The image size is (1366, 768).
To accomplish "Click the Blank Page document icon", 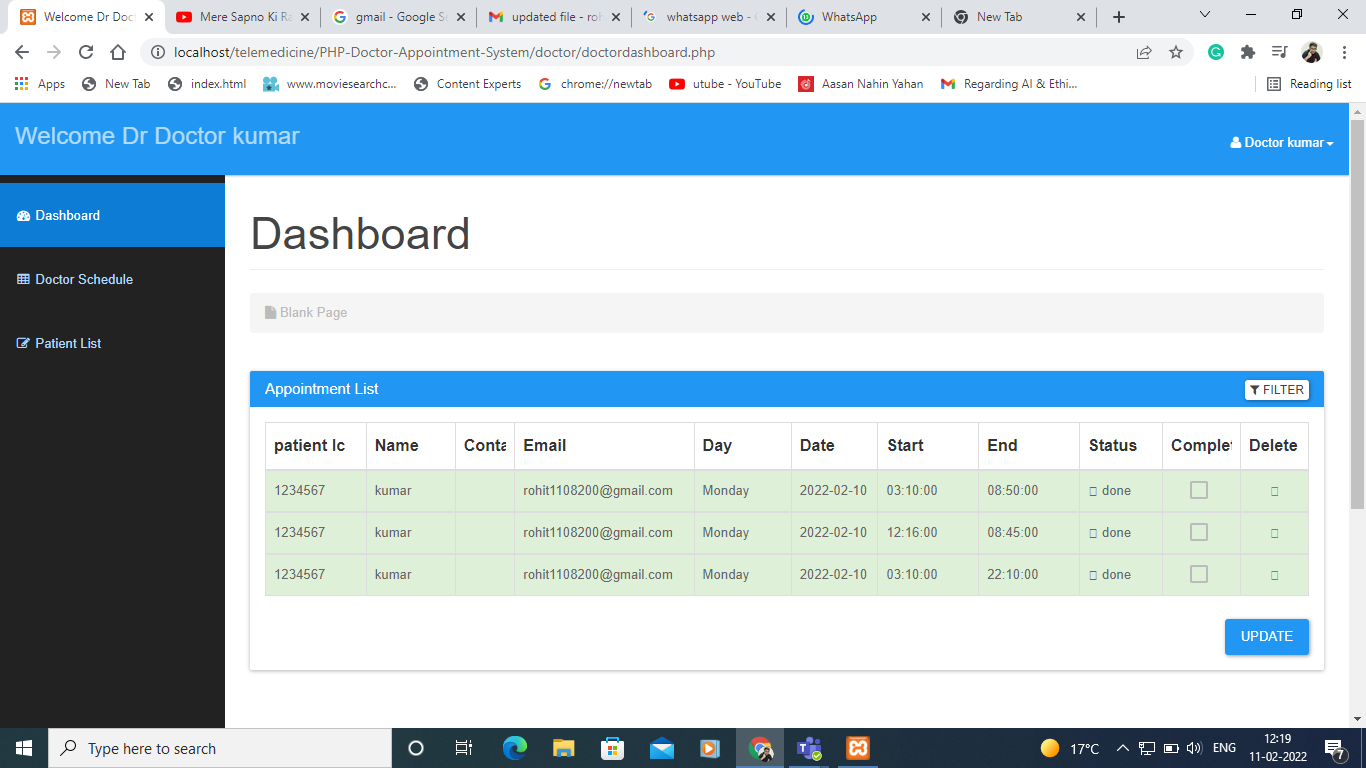I will 268,312.
